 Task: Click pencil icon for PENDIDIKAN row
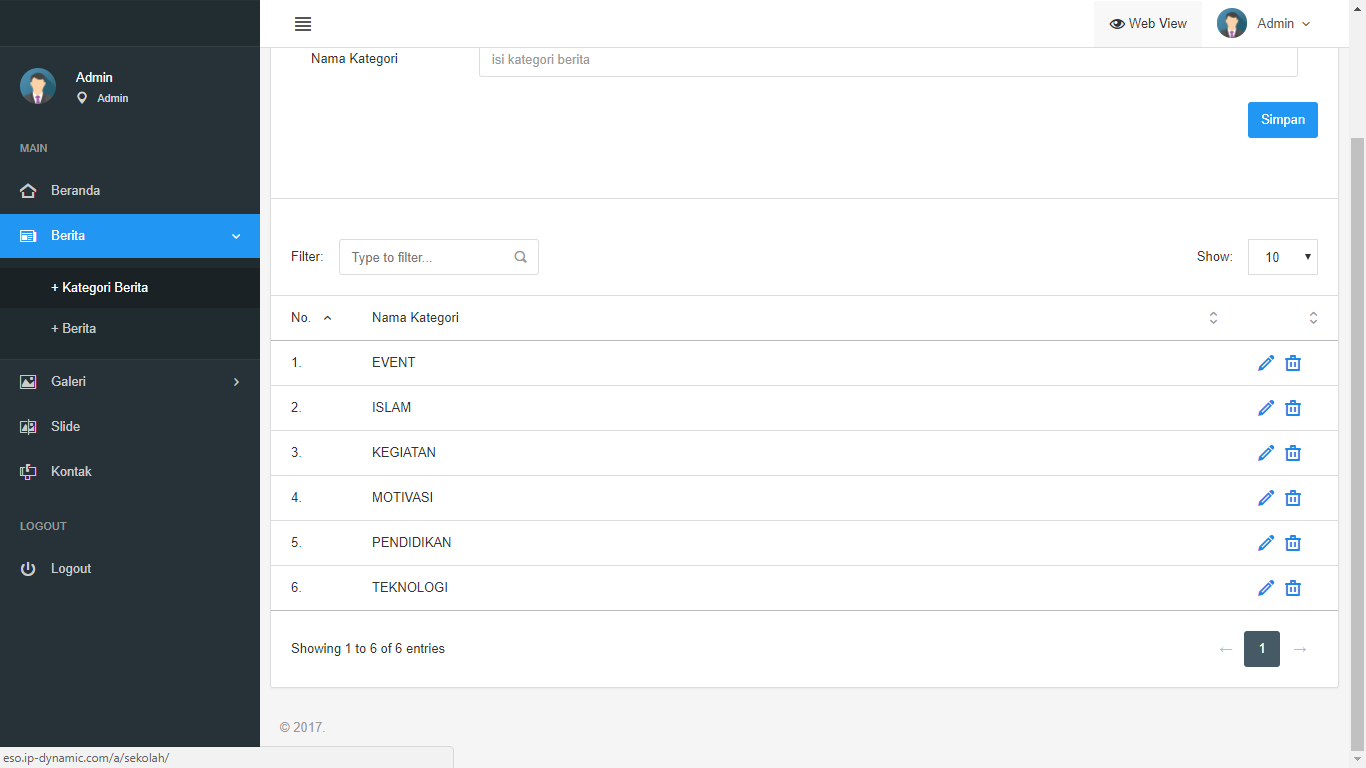[x=1266, y=543]
